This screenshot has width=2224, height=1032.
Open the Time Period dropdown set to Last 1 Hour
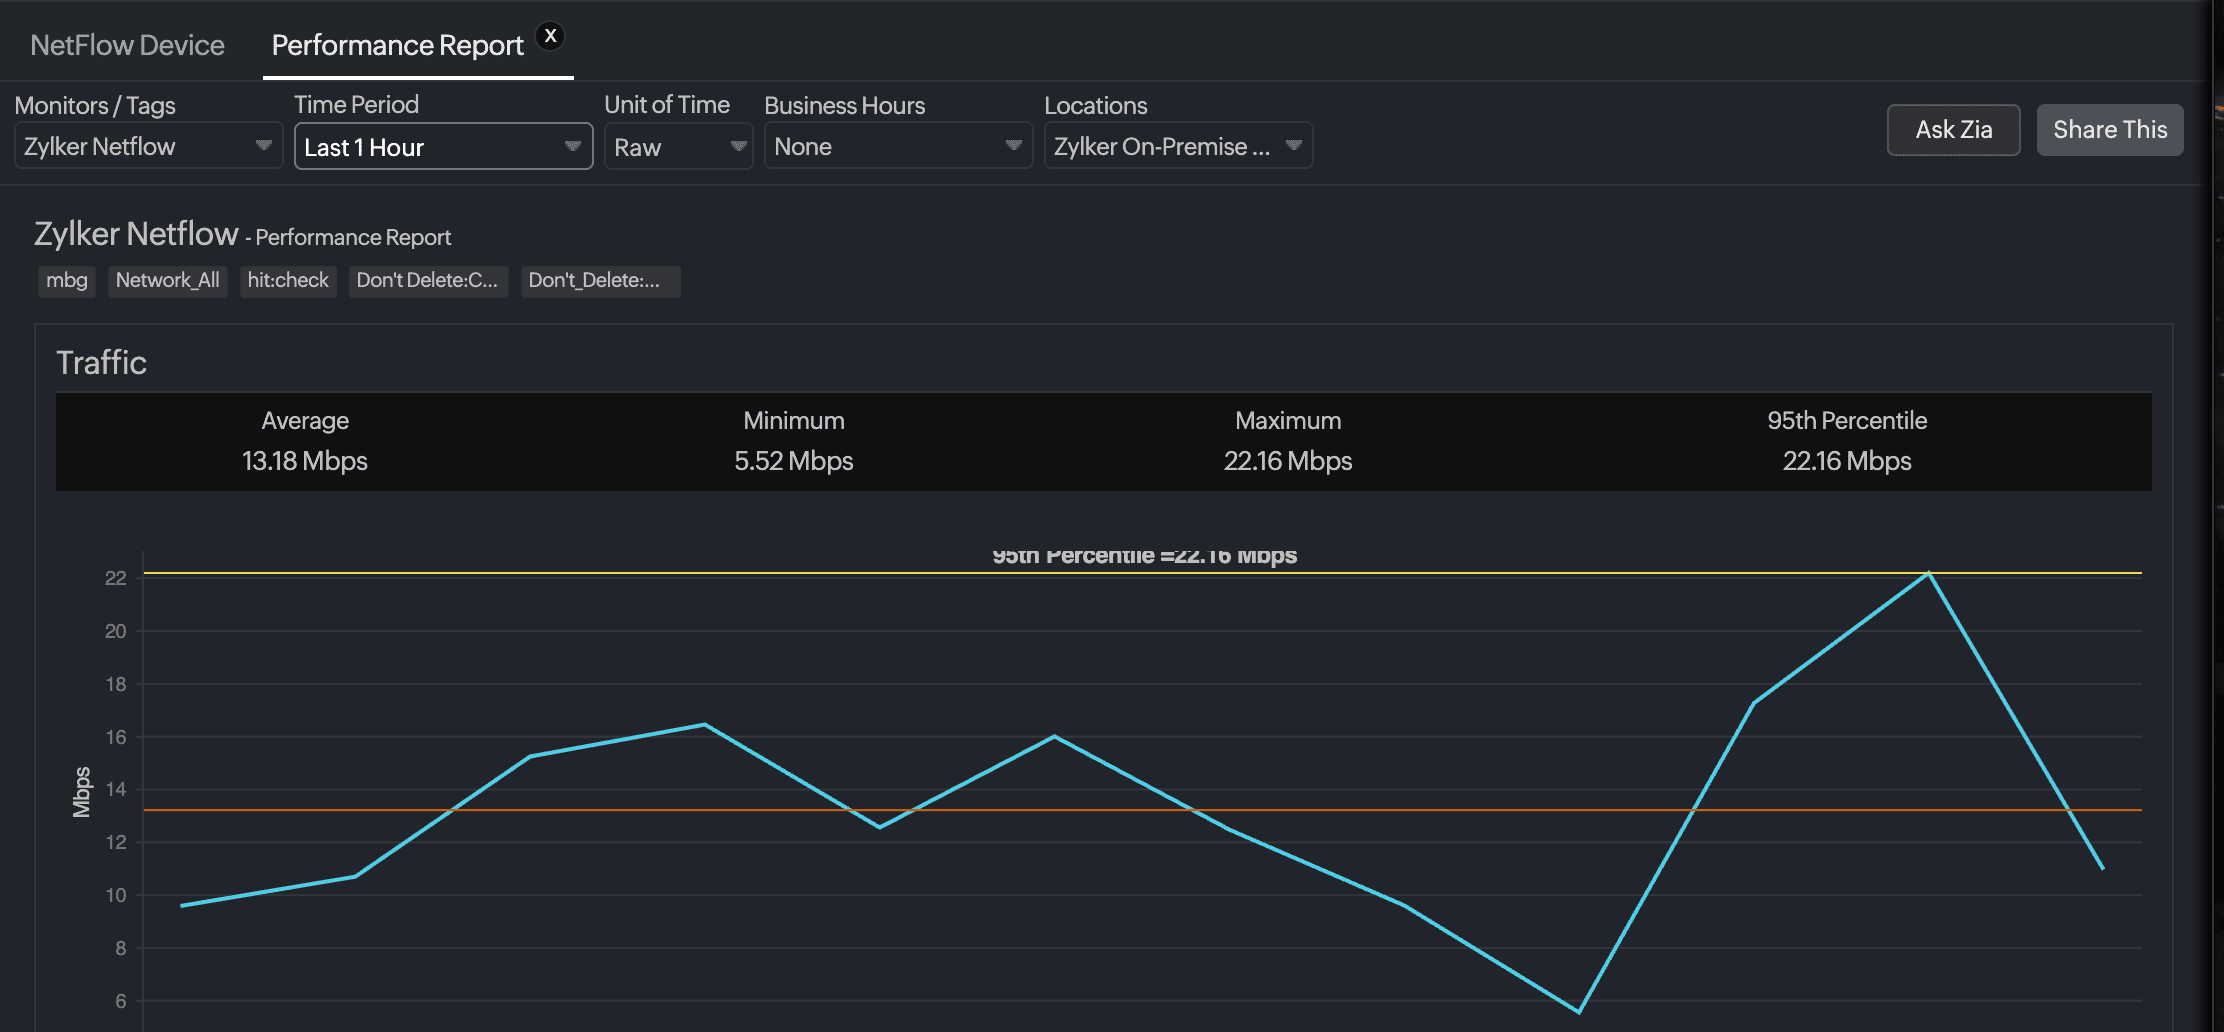[443, 146]
